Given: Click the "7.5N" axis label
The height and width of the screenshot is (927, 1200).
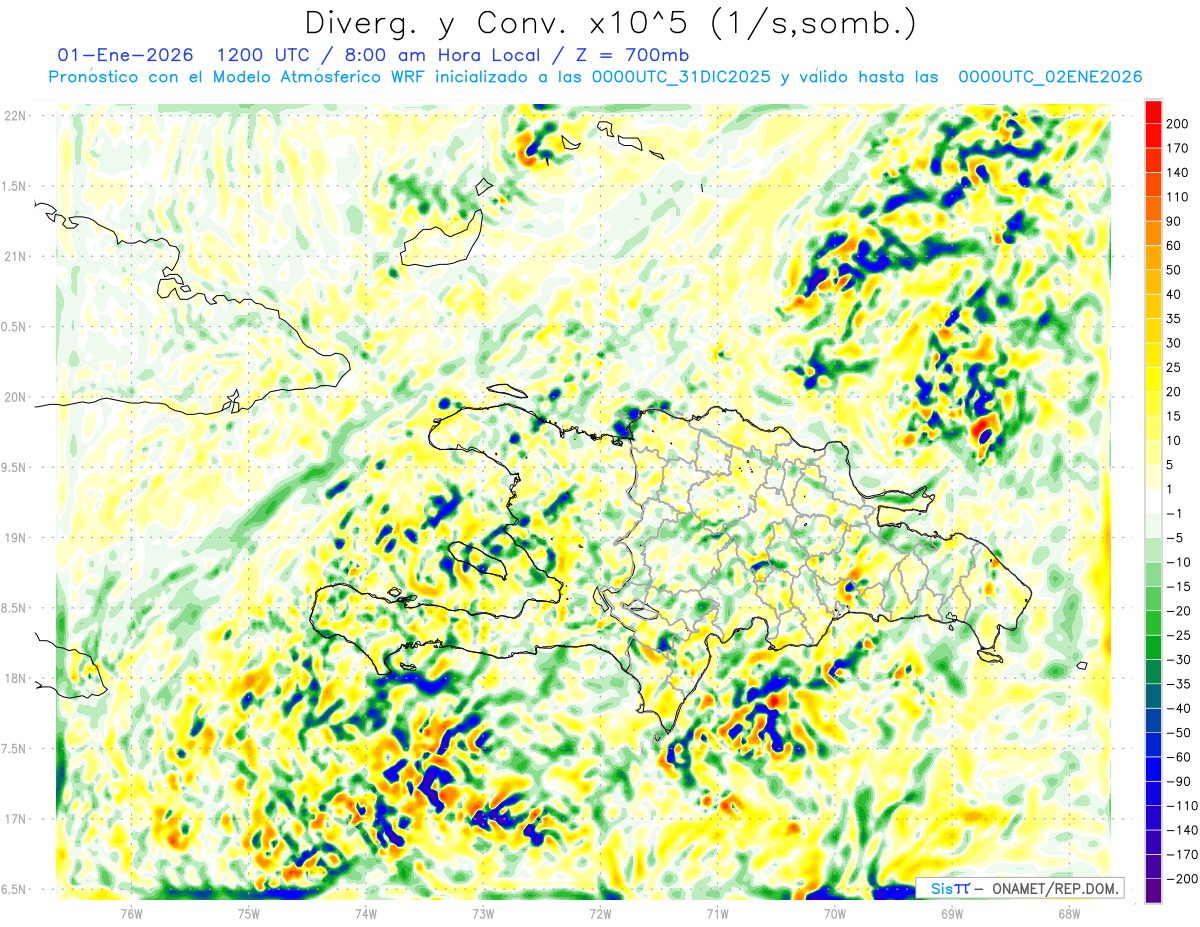Looking at the screenshot, I should coord(15,748).
